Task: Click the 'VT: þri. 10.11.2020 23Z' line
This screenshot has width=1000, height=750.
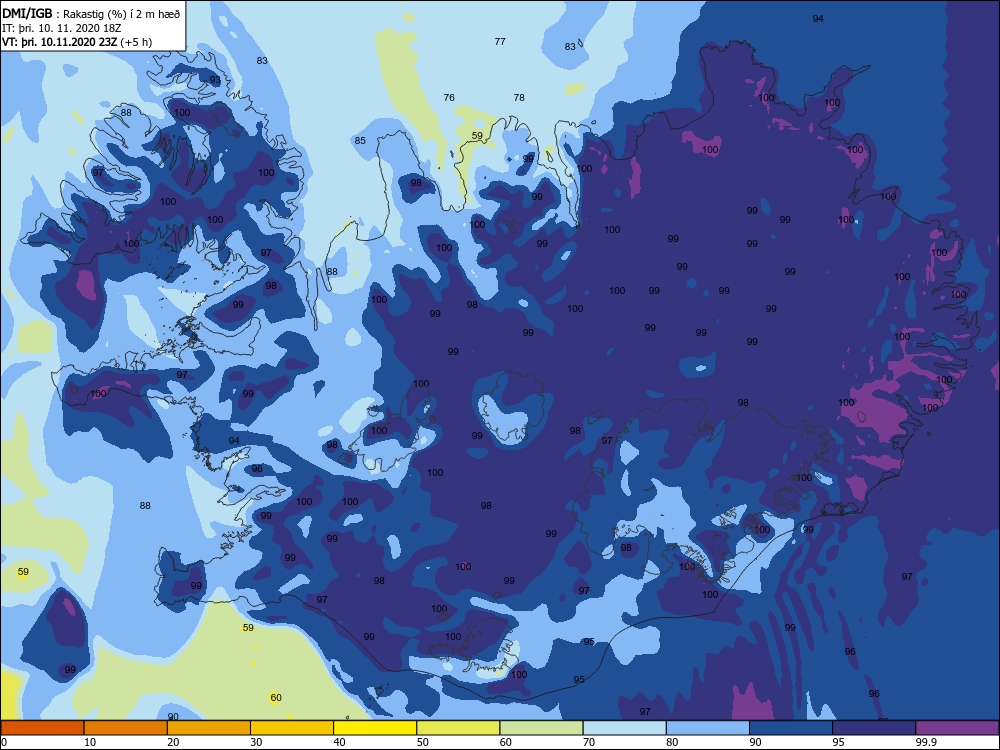Action: 60,42
